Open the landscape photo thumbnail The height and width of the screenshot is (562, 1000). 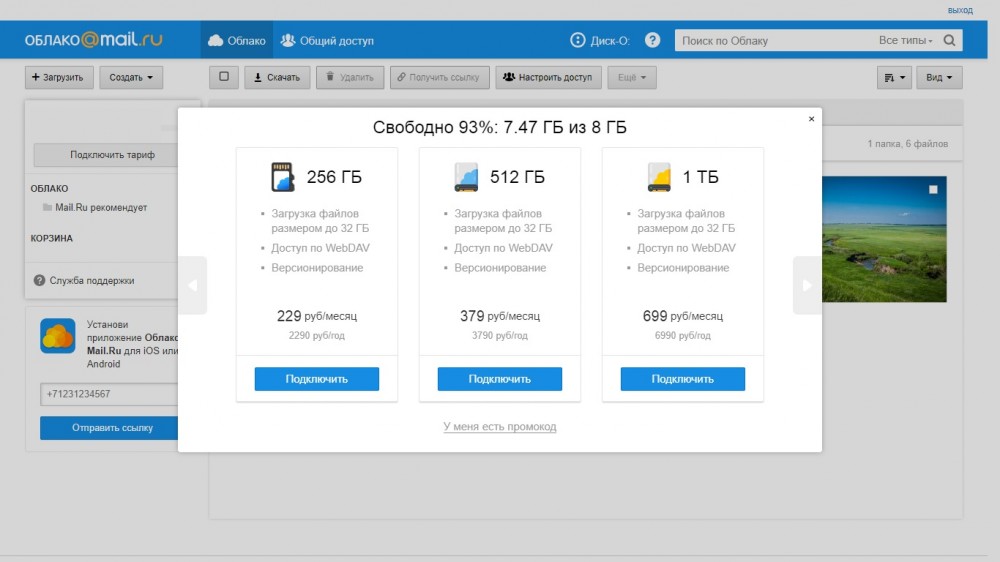click(x=884, y=239)
